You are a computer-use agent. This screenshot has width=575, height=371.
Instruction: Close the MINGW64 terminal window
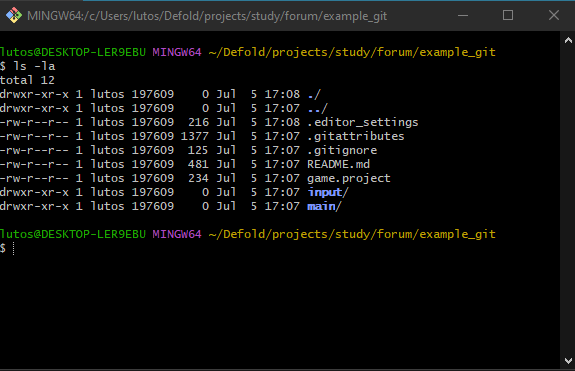tap(554, 15)
